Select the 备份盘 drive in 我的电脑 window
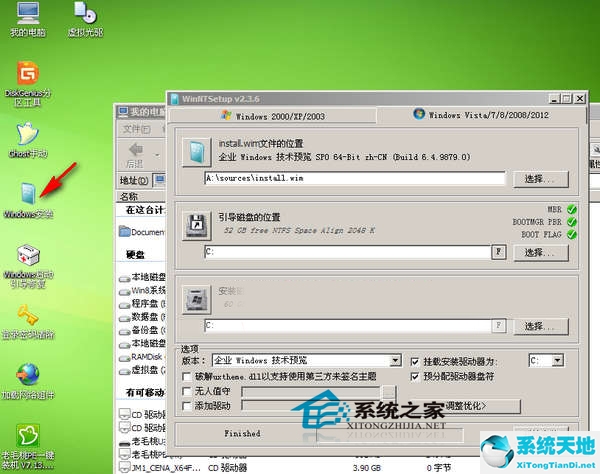Viewport: 600px width, 474px height. [x=142, y=330]
